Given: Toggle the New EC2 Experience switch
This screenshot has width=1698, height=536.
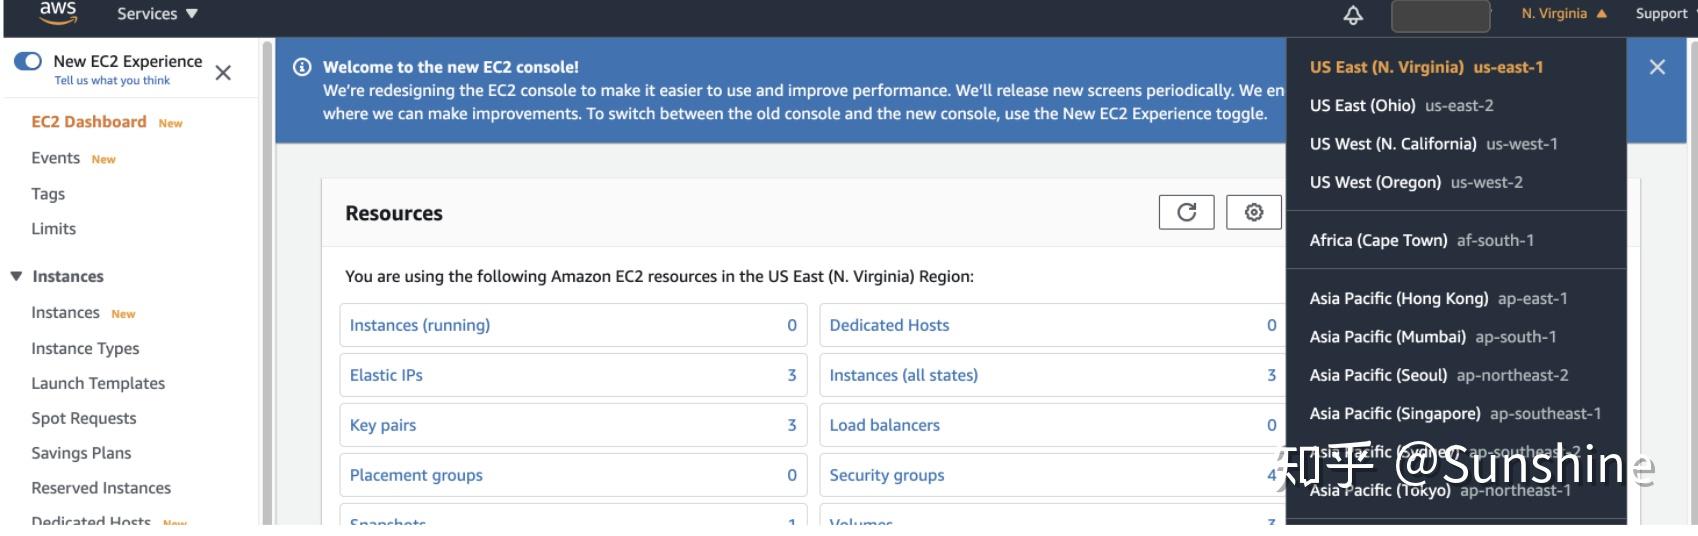Looking at the screenshot, I should (28, 61).
